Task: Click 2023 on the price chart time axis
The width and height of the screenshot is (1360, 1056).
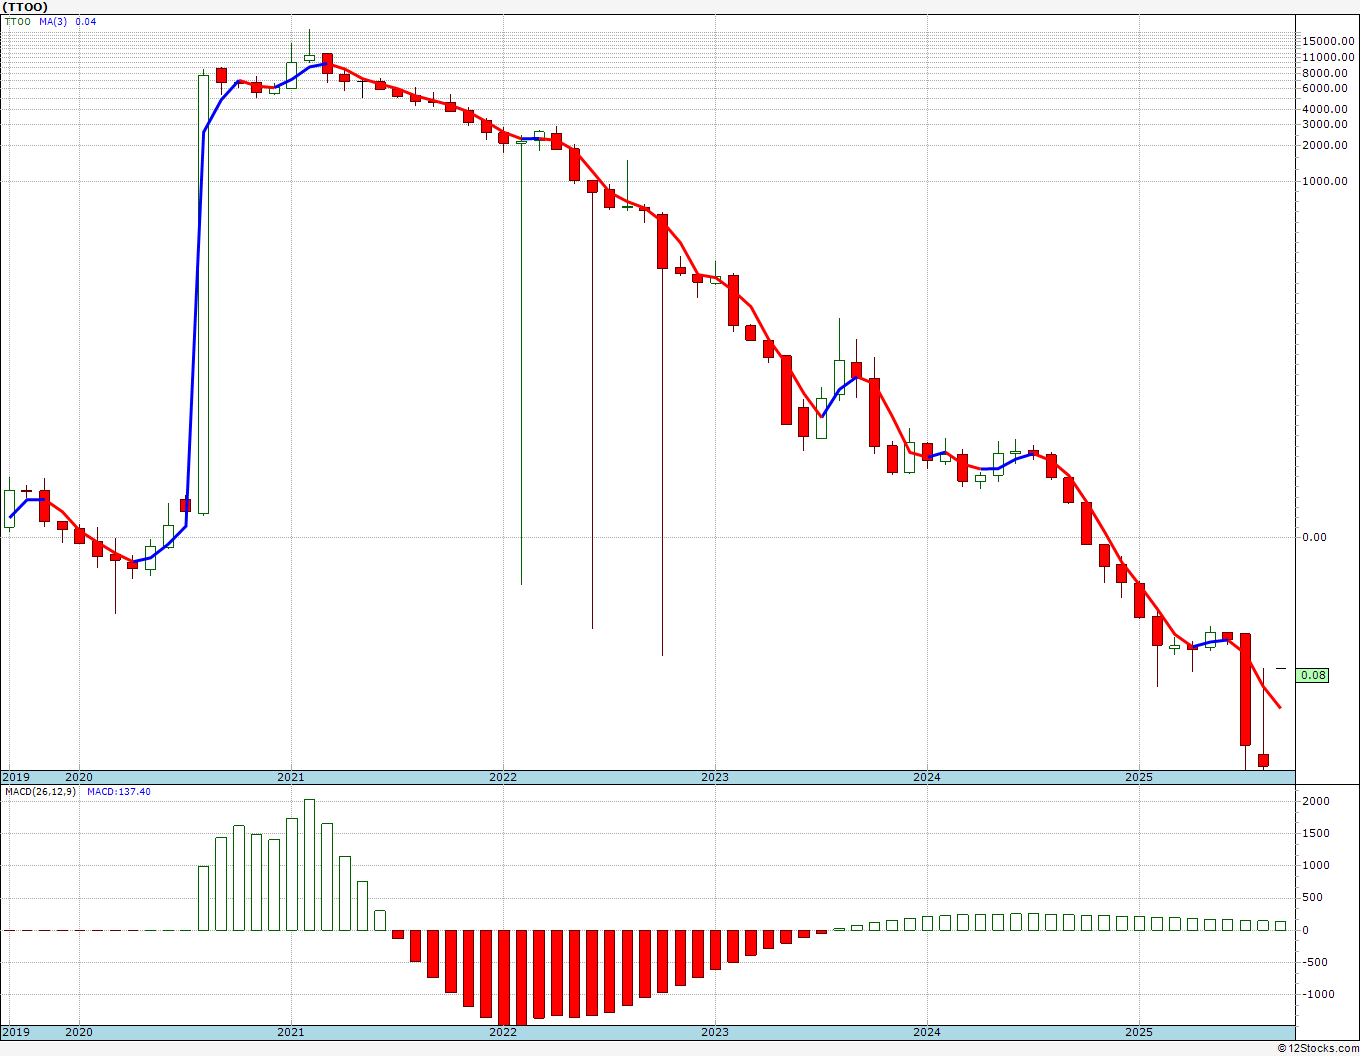Action: point(715,777)
